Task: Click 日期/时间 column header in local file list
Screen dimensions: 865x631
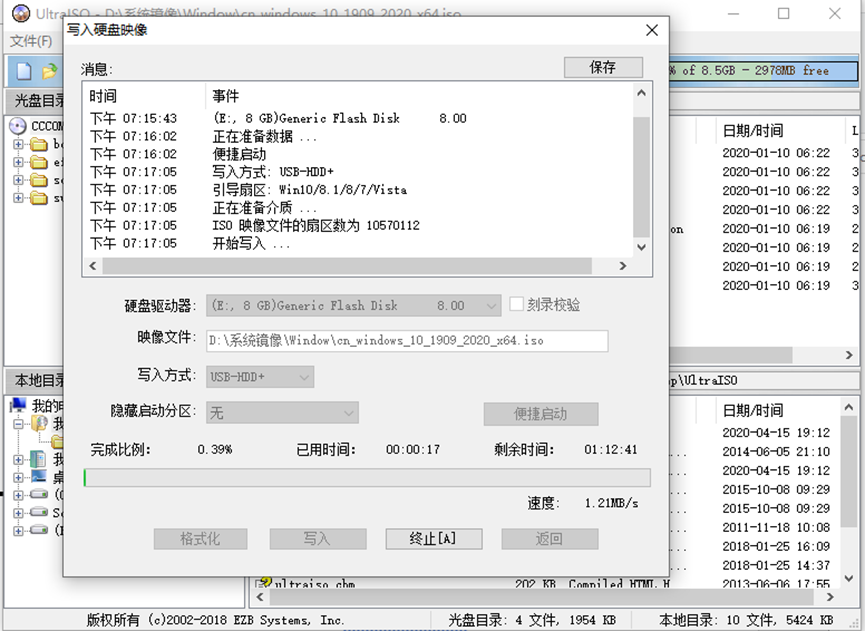Action: coord(753,410)
